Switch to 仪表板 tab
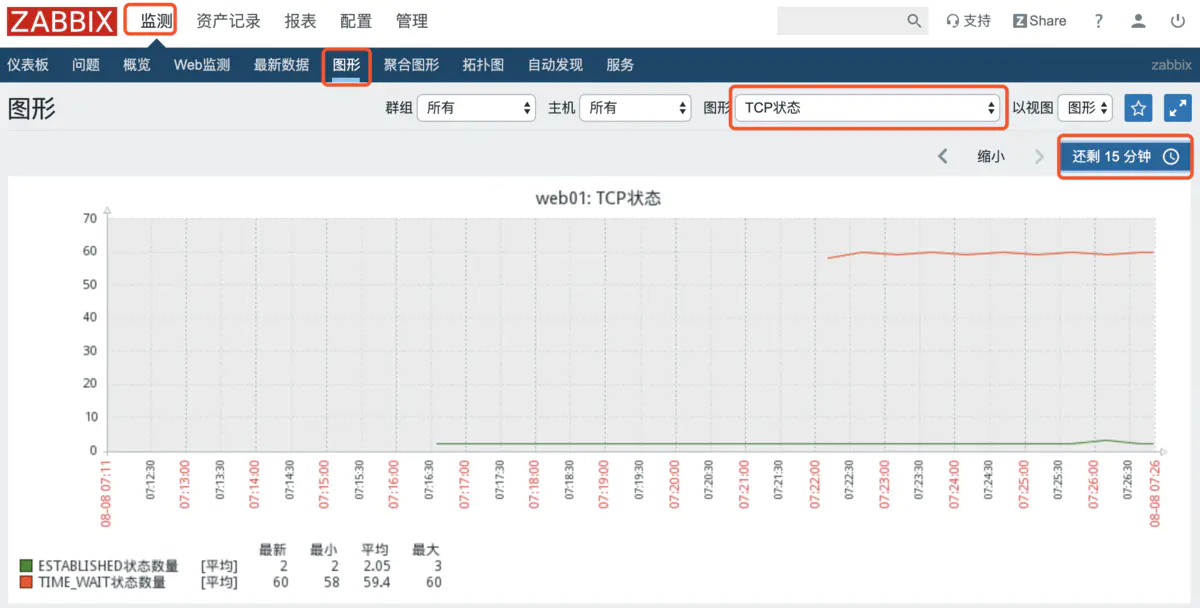This screenshot has width=1200, height=608. click(28, 65)
